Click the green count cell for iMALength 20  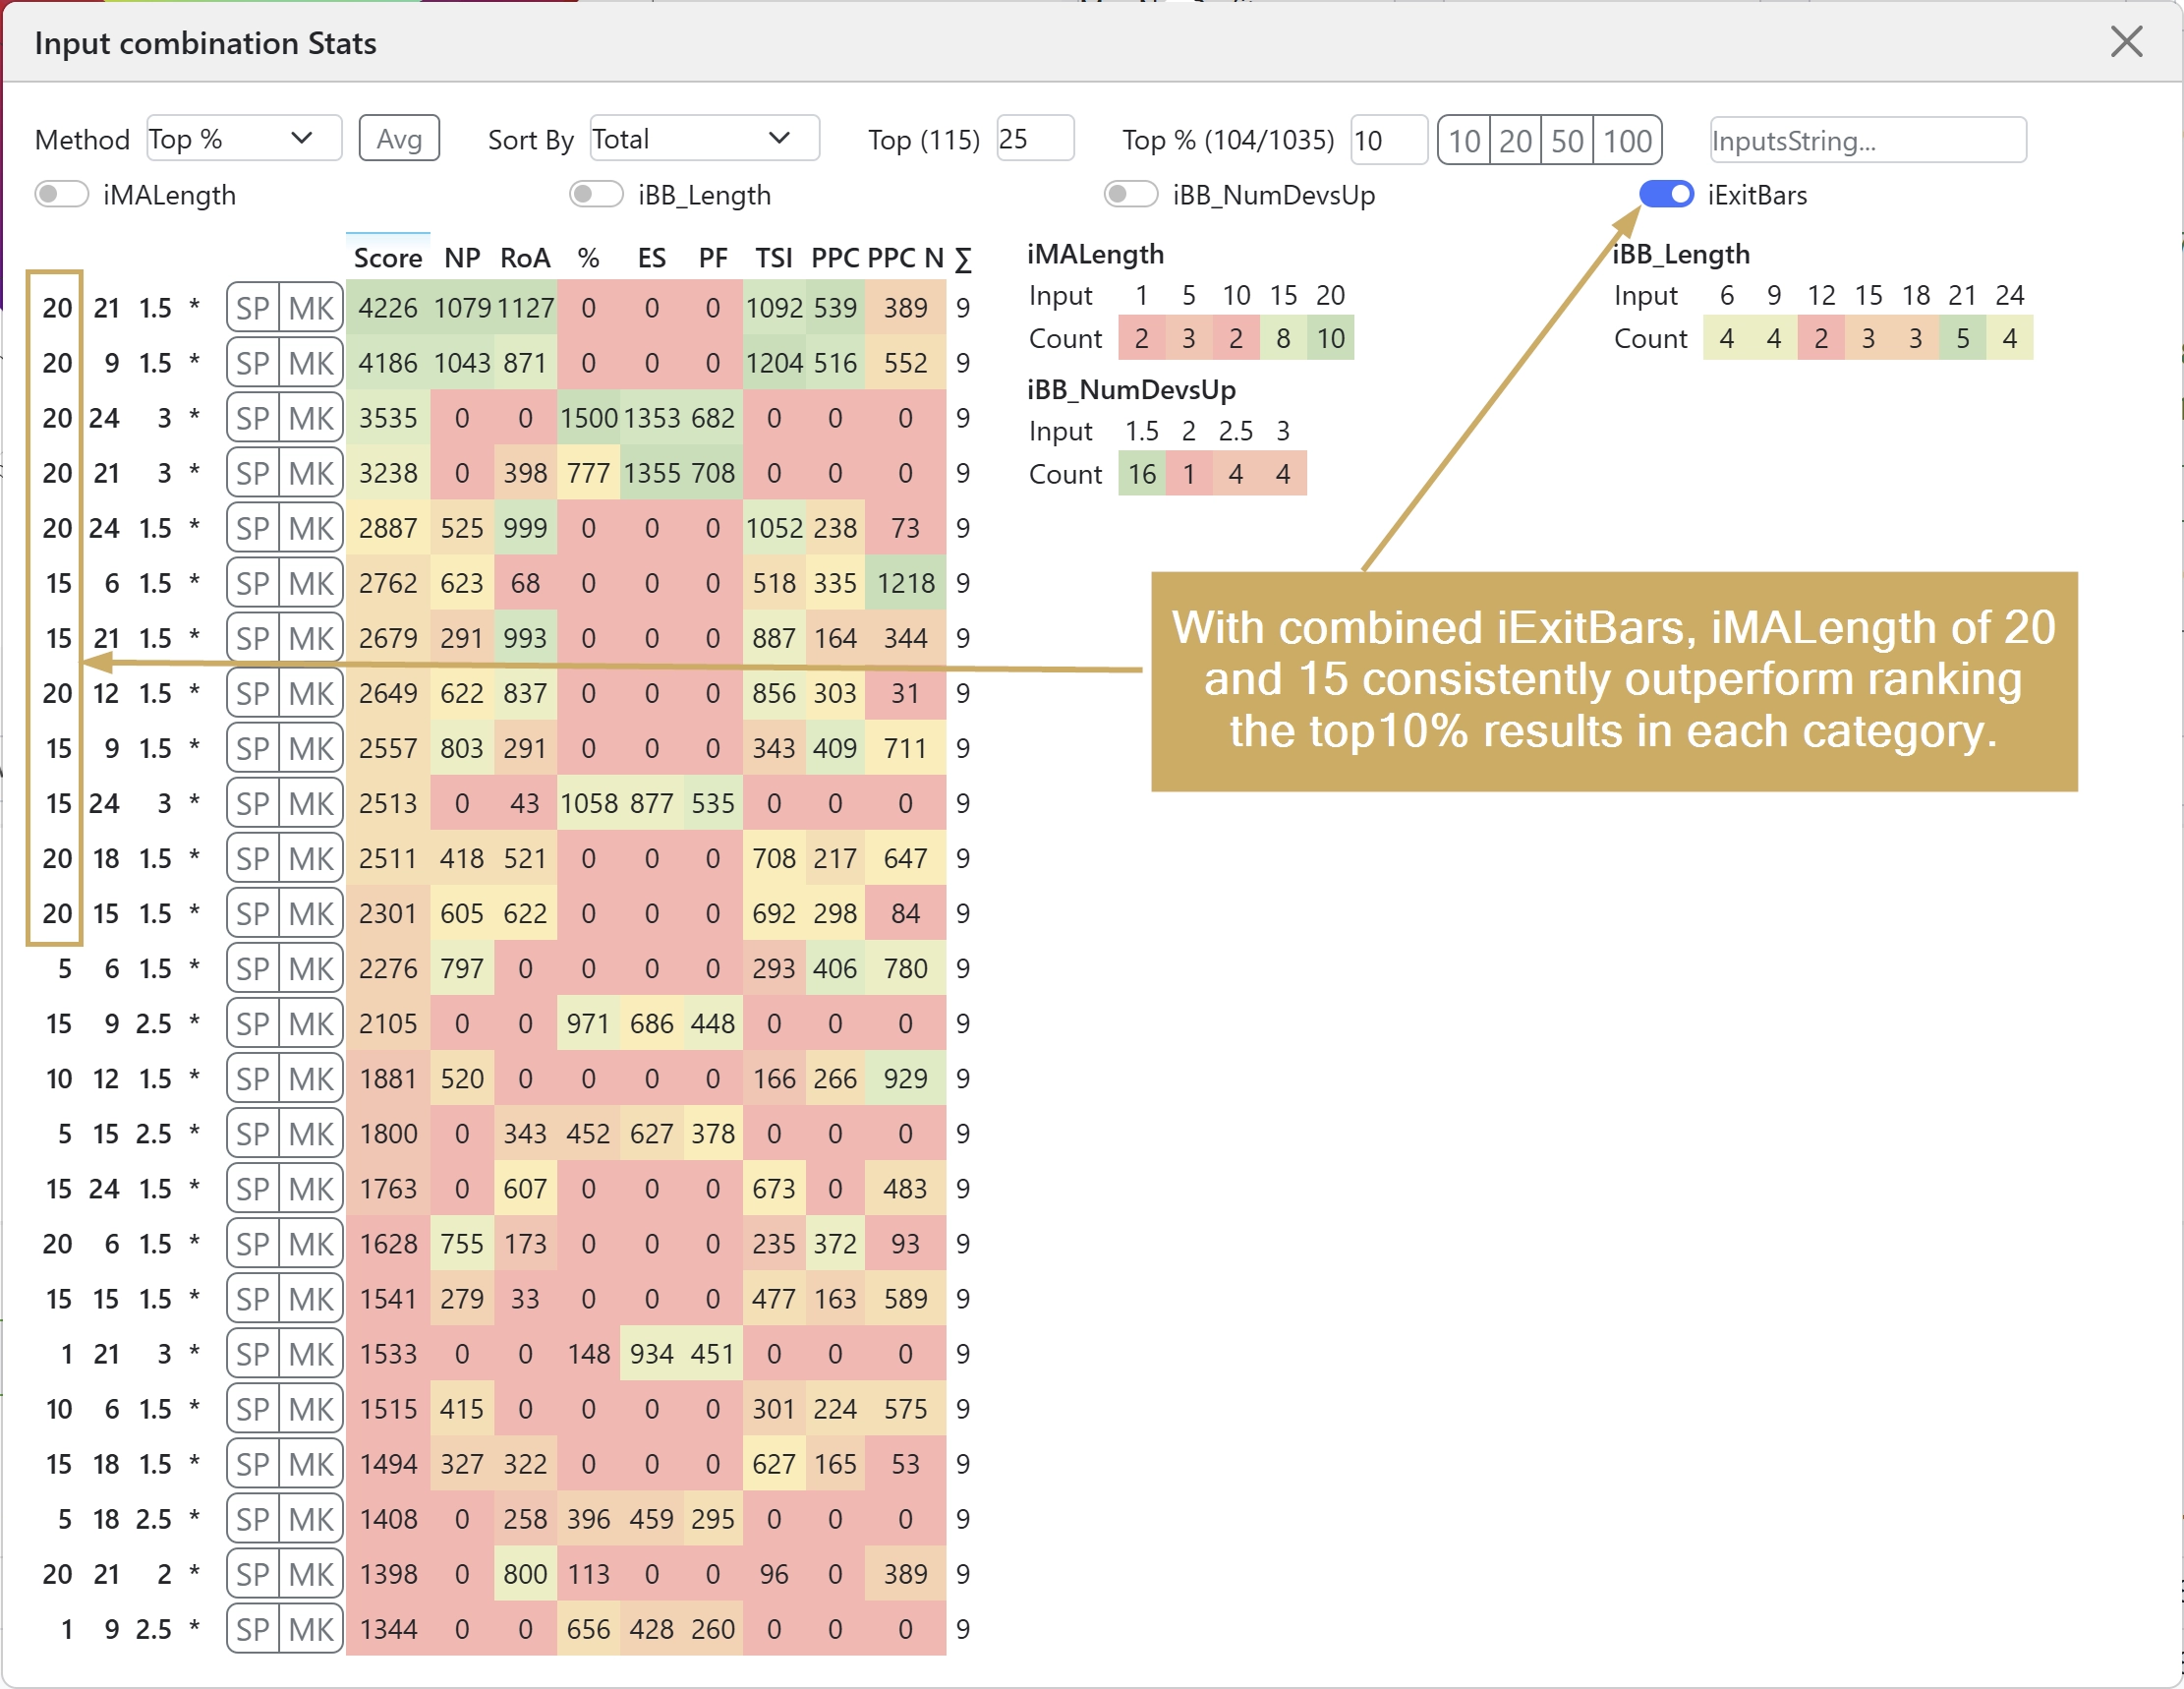point(1330,338)
